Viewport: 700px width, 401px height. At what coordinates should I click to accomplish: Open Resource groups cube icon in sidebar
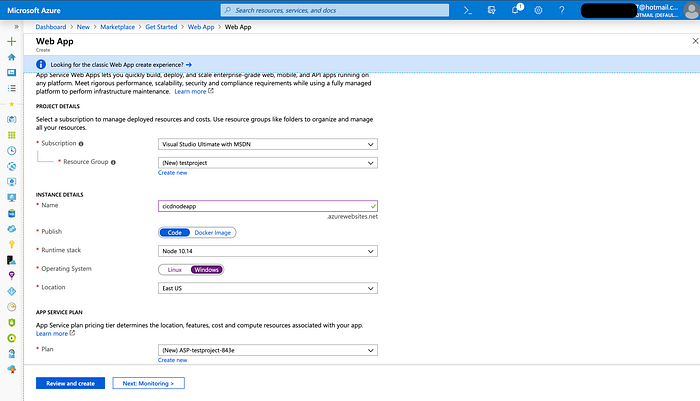click(12, 119)
